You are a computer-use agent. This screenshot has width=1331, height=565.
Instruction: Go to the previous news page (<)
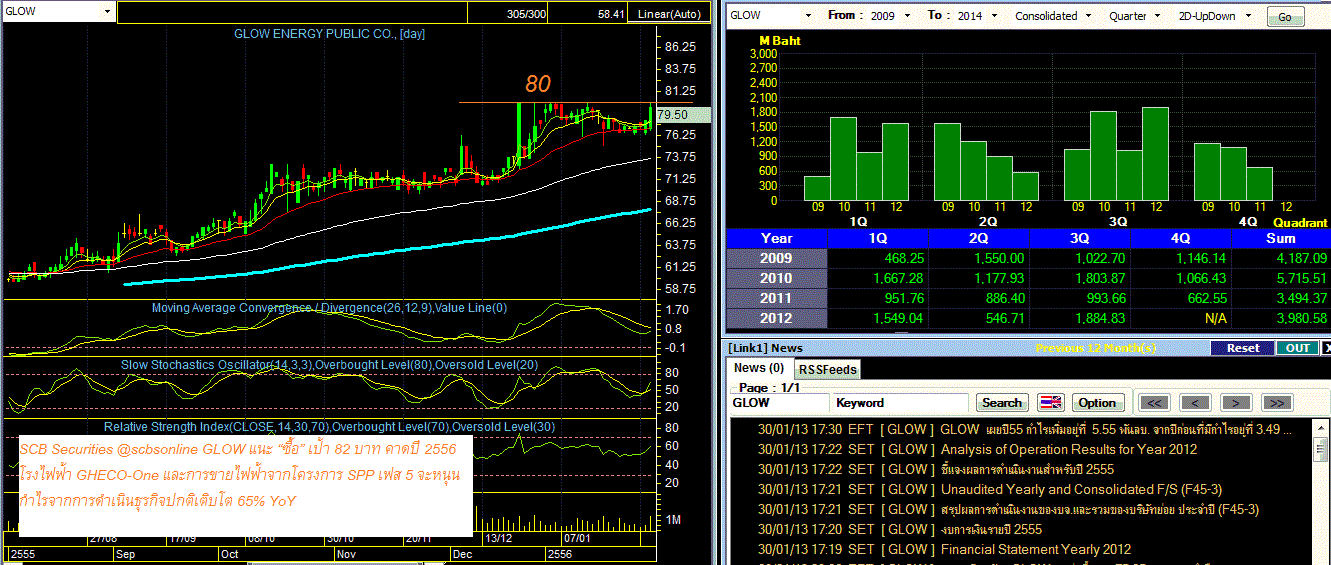[x=1194, y=403]
